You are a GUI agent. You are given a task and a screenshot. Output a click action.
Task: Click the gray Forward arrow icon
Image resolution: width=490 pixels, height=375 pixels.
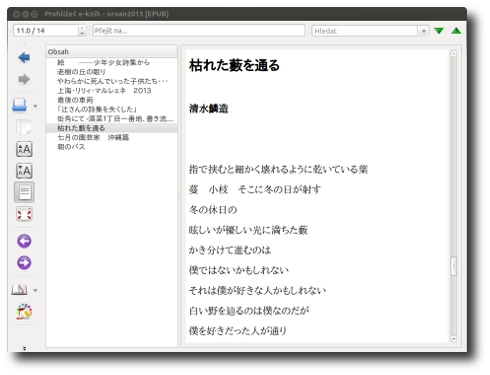24,79
